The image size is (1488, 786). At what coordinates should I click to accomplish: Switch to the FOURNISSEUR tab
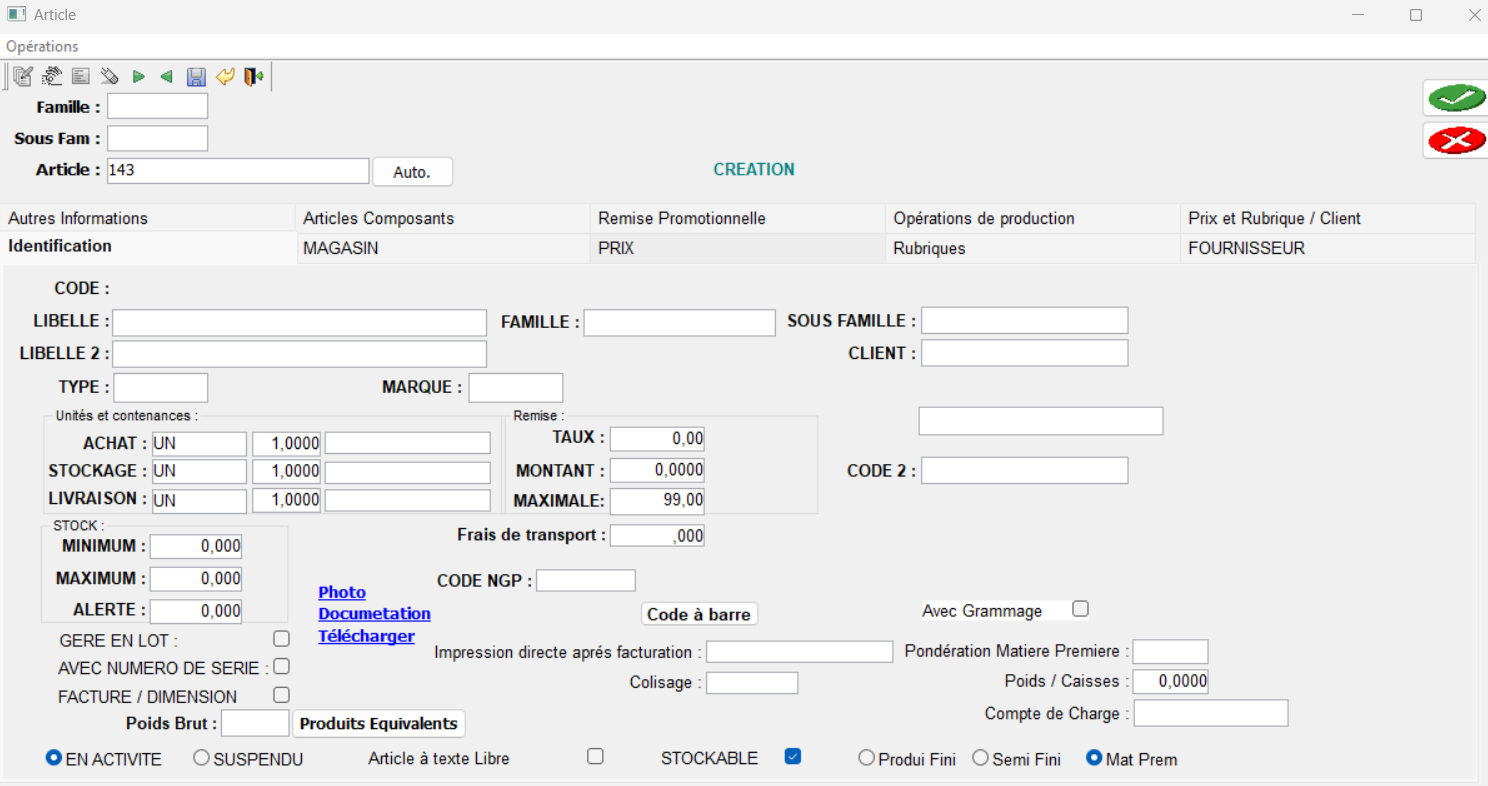(x=1328, y=248)
